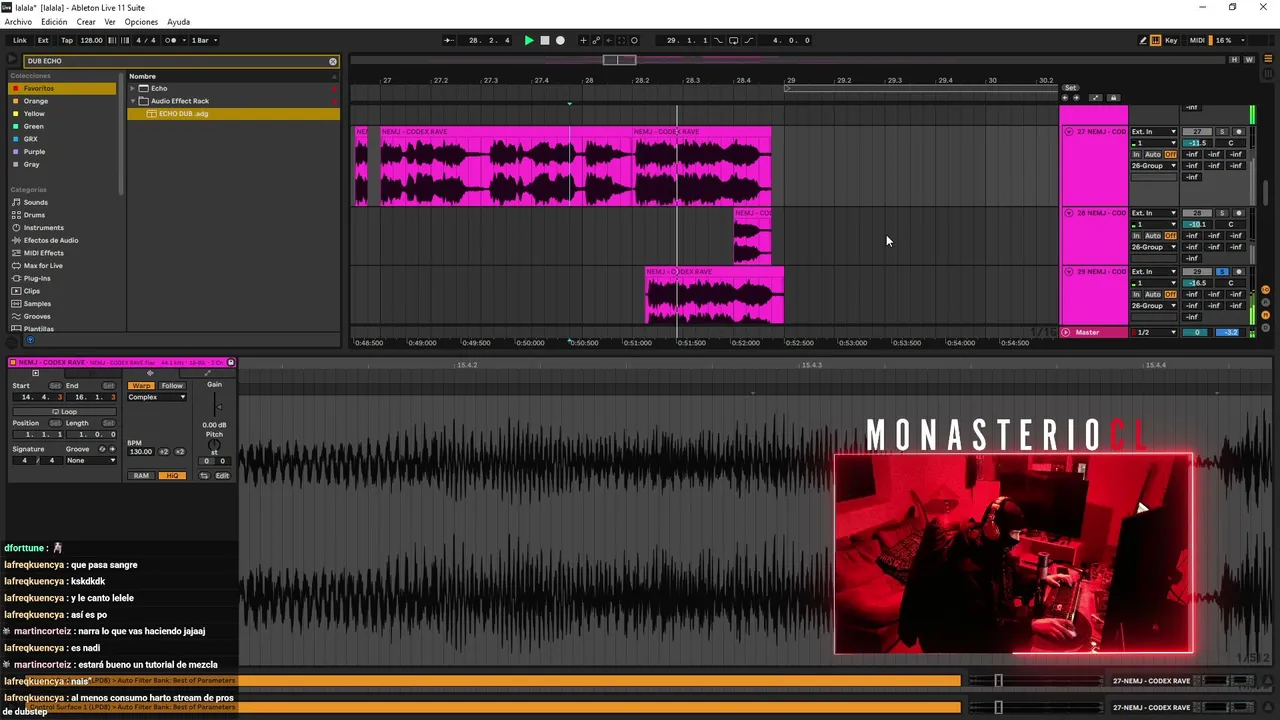
Task: Arm track 28 for recording
Action: pyautogui.click(x=1238, y=213)
